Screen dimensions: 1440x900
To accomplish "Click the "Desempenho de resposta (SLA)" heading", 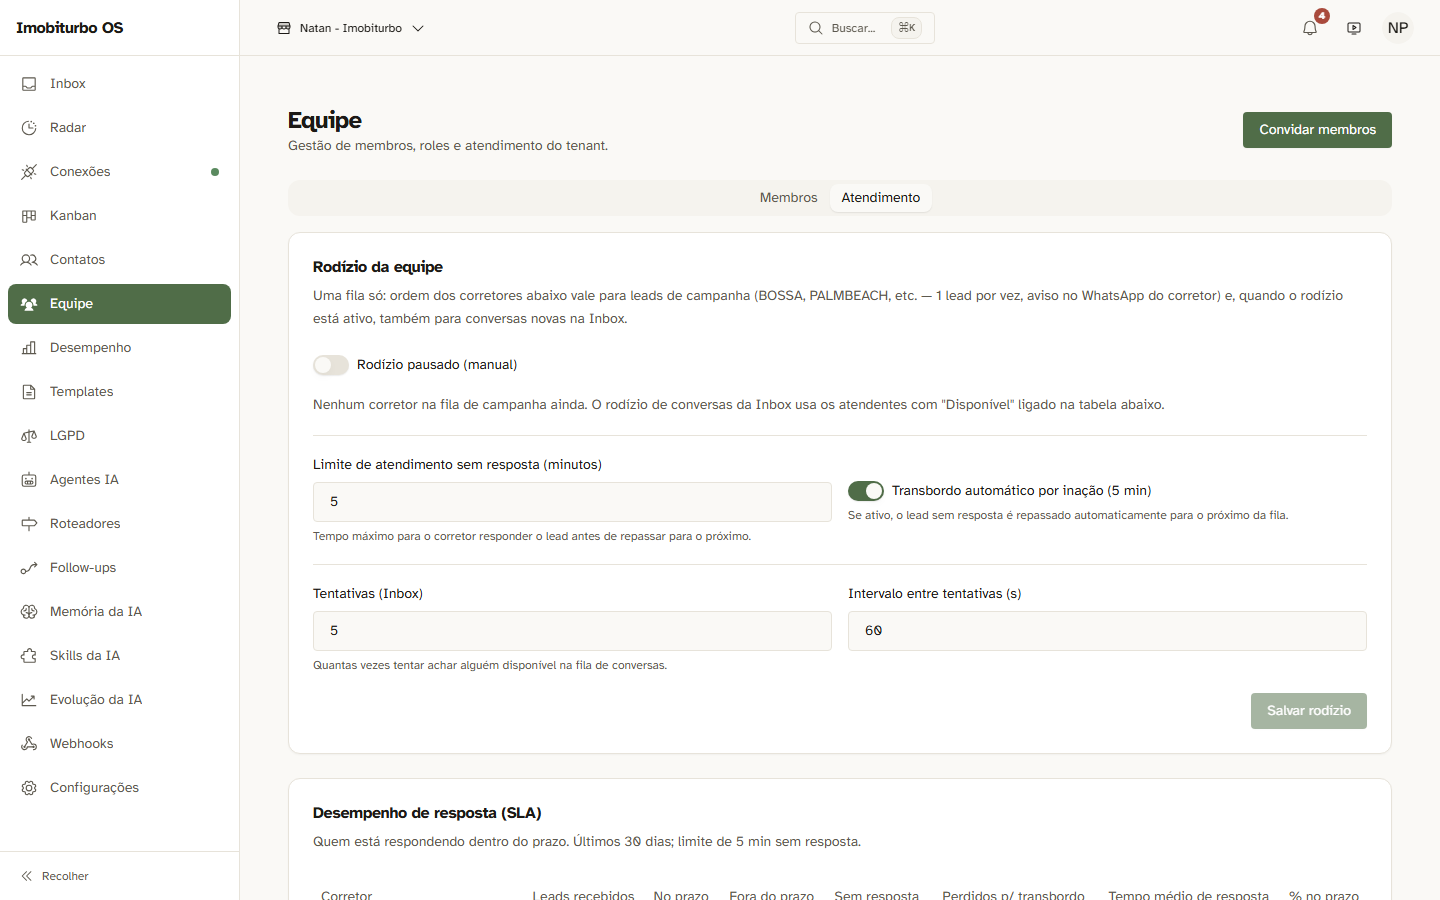I will (427, 813).
